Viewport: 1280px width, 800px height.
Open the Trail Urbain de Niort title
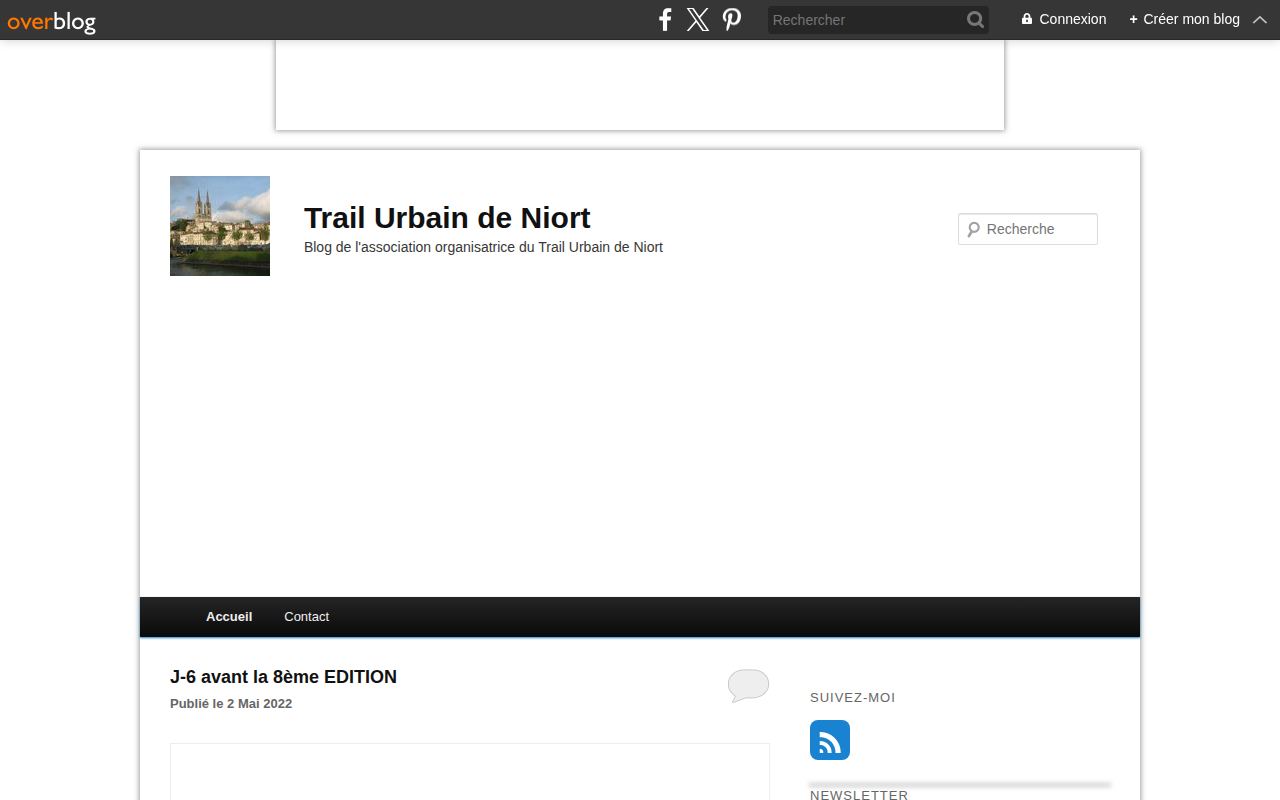point(447,217)
